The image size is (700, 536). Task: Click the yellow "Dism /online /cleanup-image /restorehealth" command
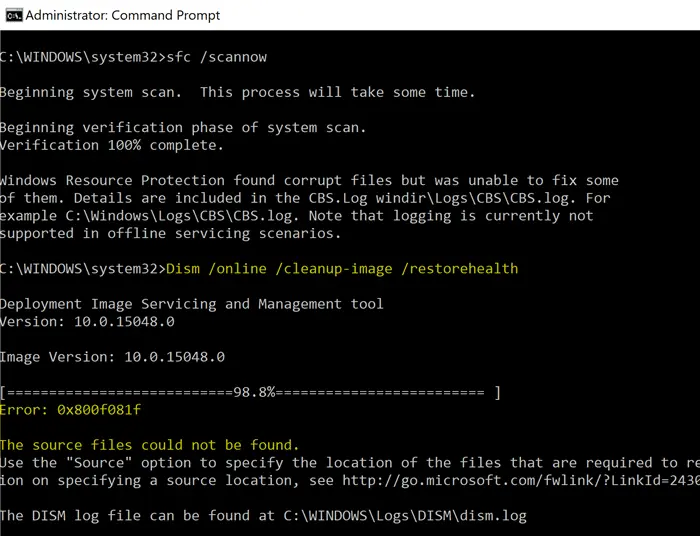pyautogui.click(x=343, y=269)
